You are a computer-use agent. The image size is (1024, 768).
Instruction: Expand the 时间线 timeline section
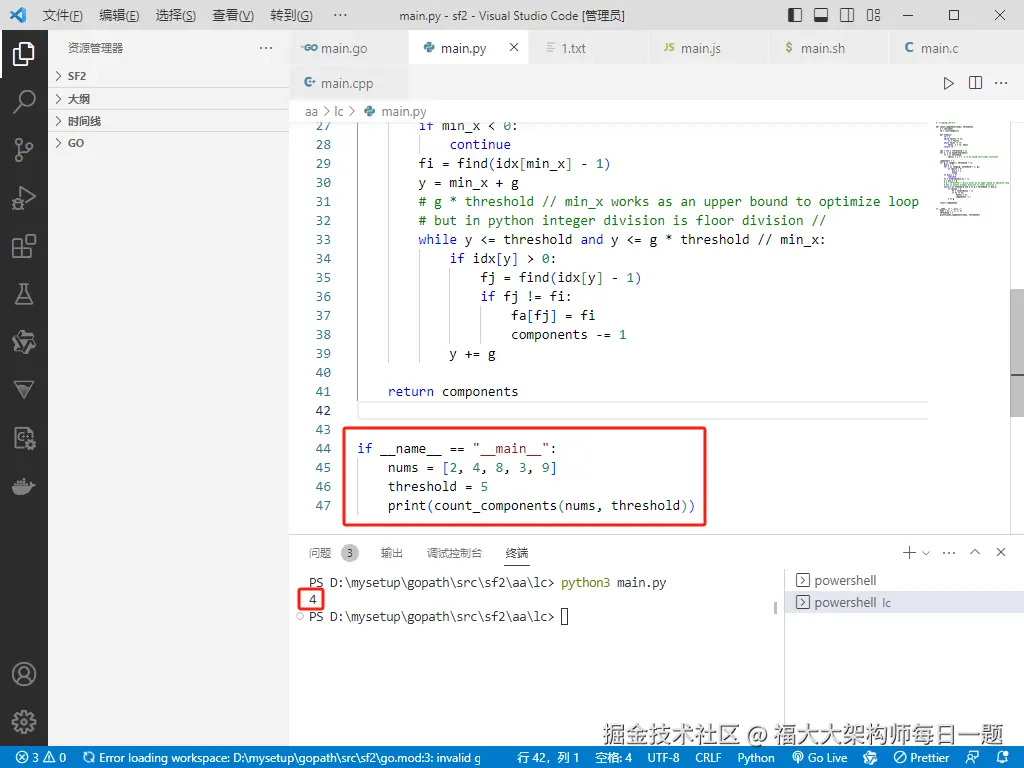point(168,121)
